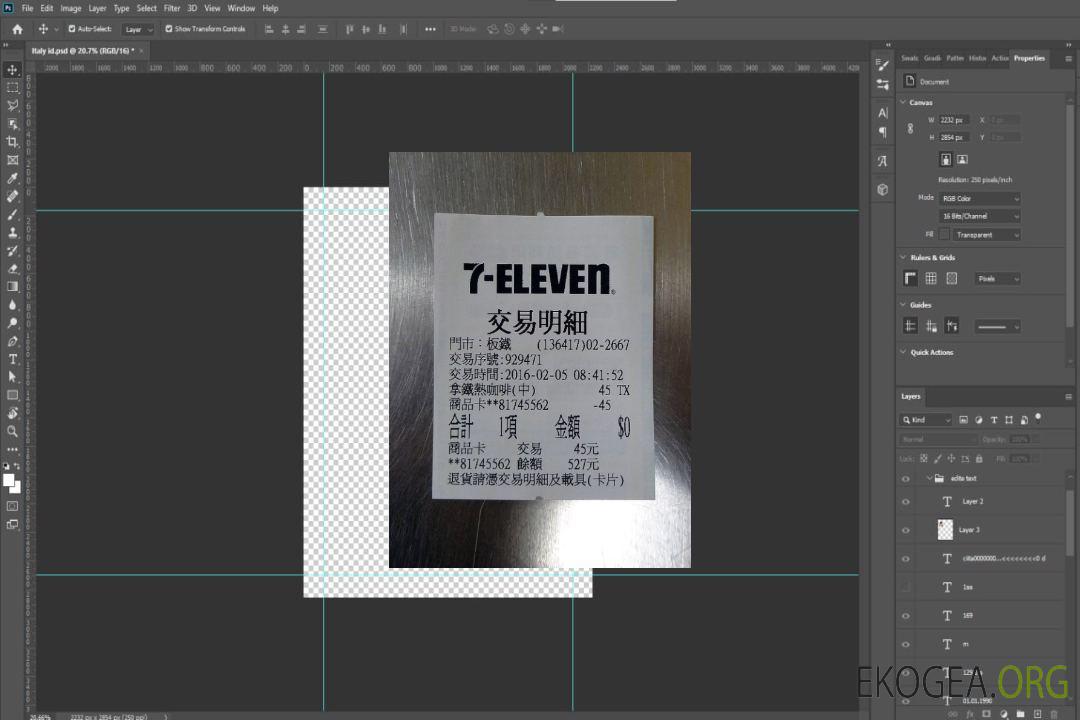Open the guide line style dropdown
The height and width of the screenshot is (720, 1080).
coord(998,327)
